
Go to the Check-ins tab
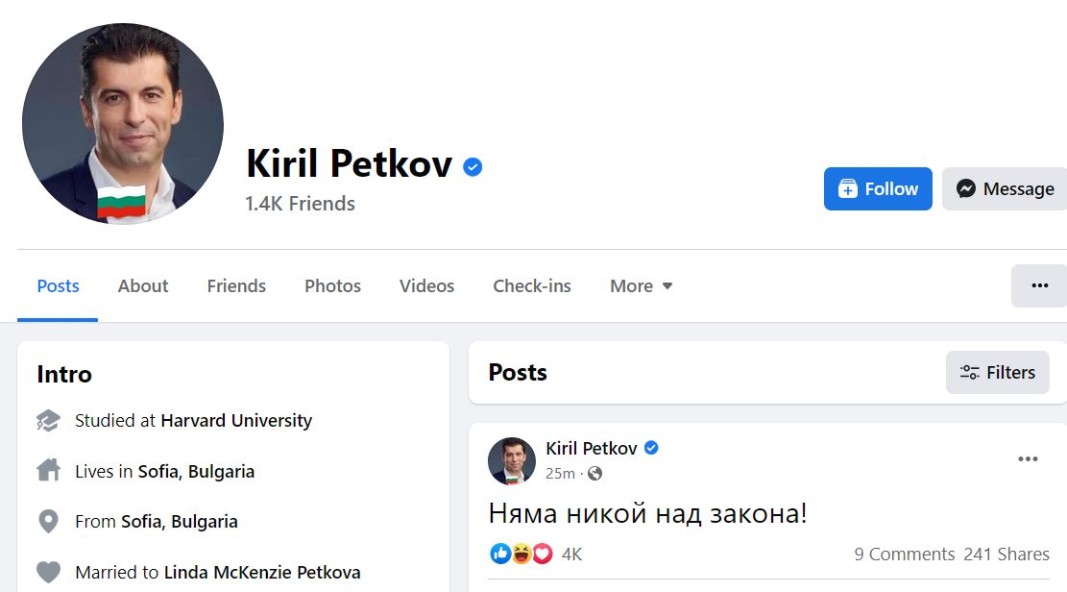[532, 286]
